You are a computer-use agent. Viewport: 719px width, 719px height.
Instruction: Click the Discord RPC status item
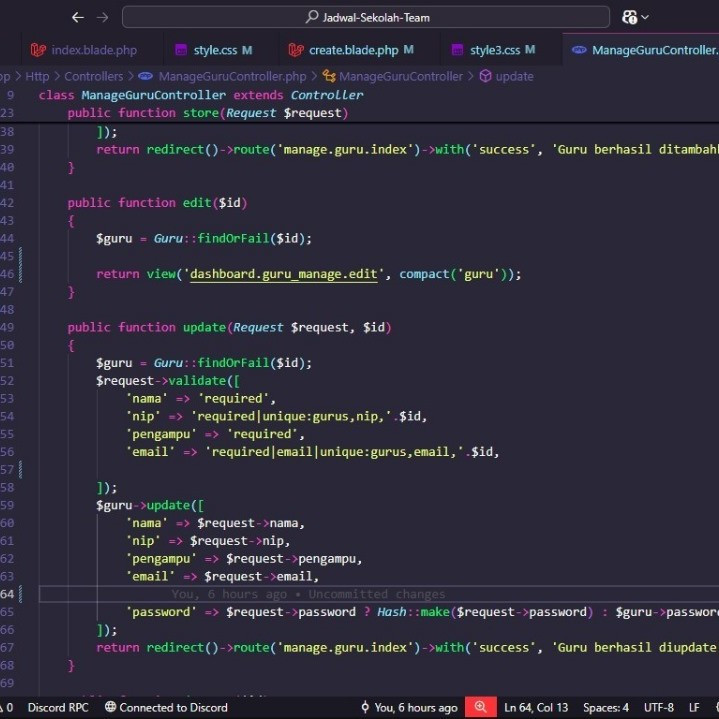coord(57,707)
